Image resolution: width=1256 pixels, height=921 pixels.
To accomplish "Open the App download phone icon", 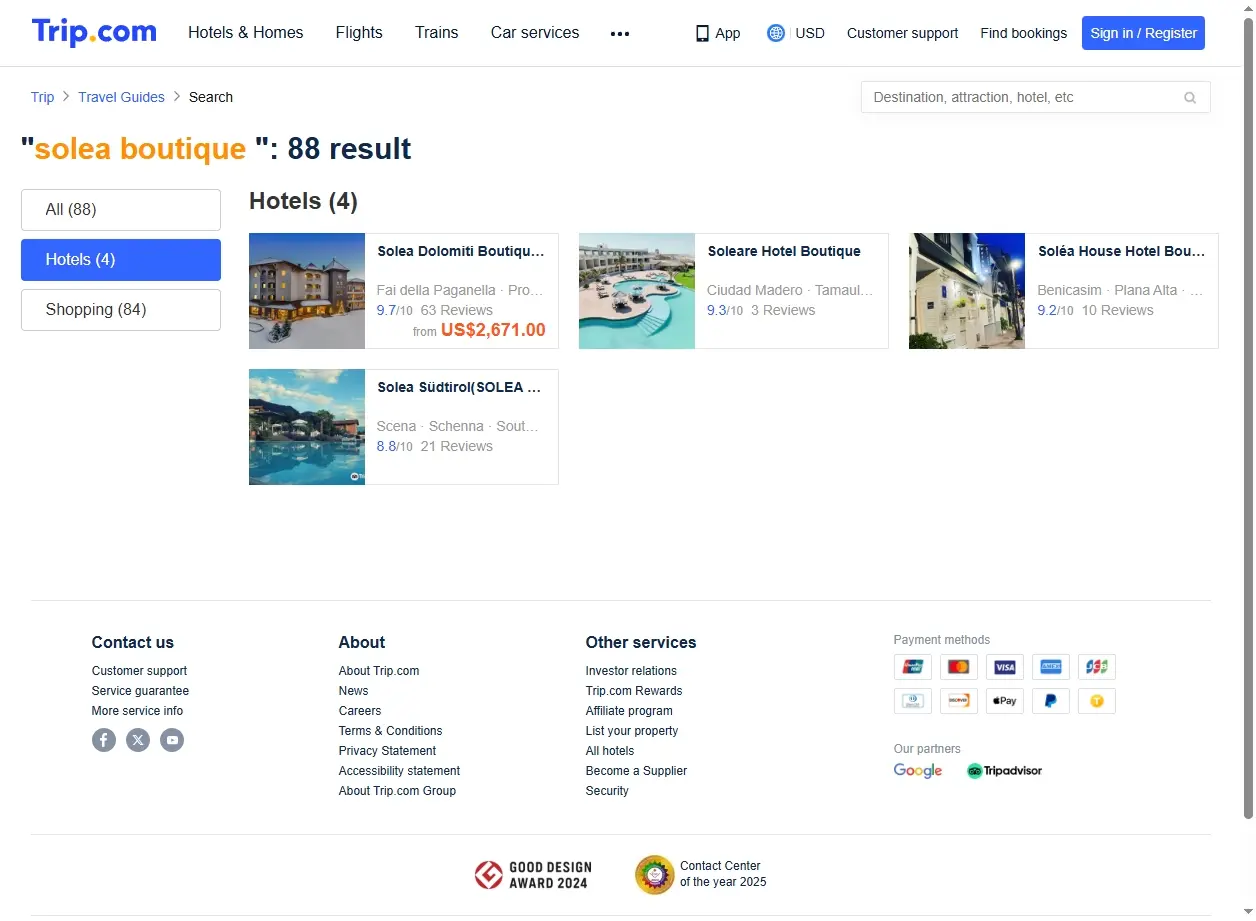I will tap(702, 33).
